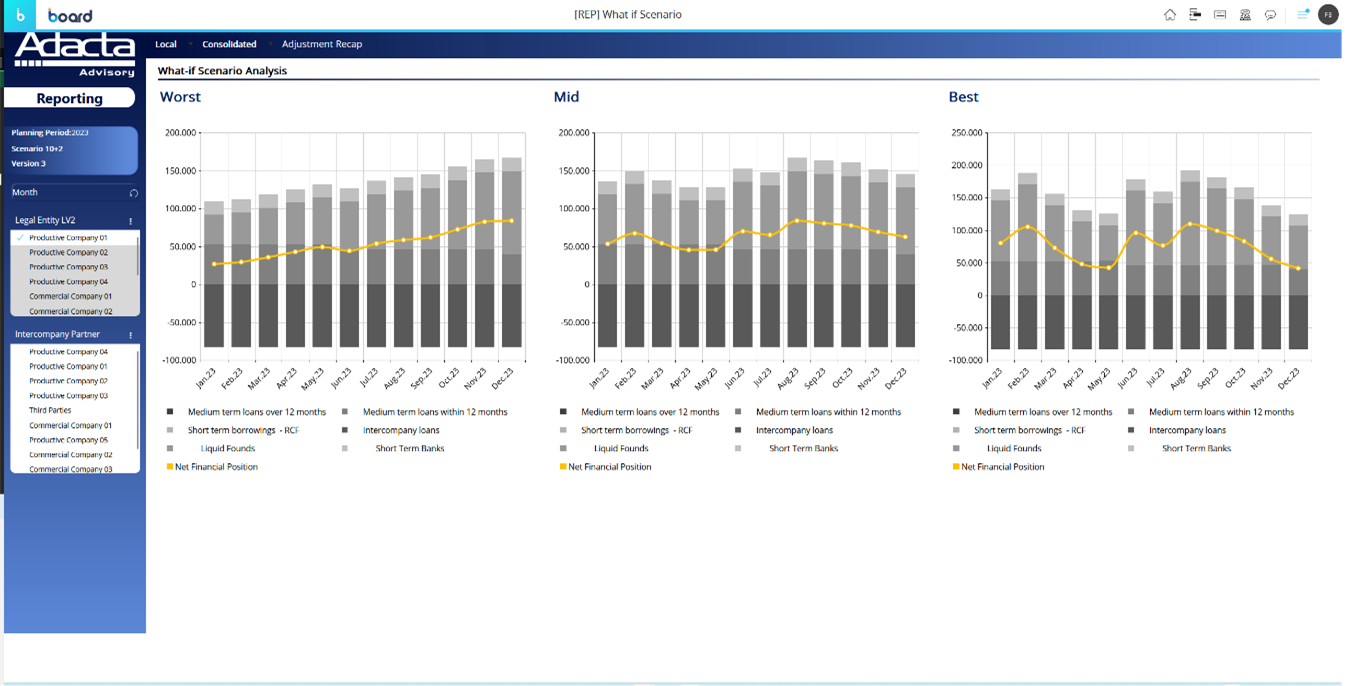Go to the Home icon
The height and width of the screenshot is (686, 1361).
click(x=1170, y=15)
